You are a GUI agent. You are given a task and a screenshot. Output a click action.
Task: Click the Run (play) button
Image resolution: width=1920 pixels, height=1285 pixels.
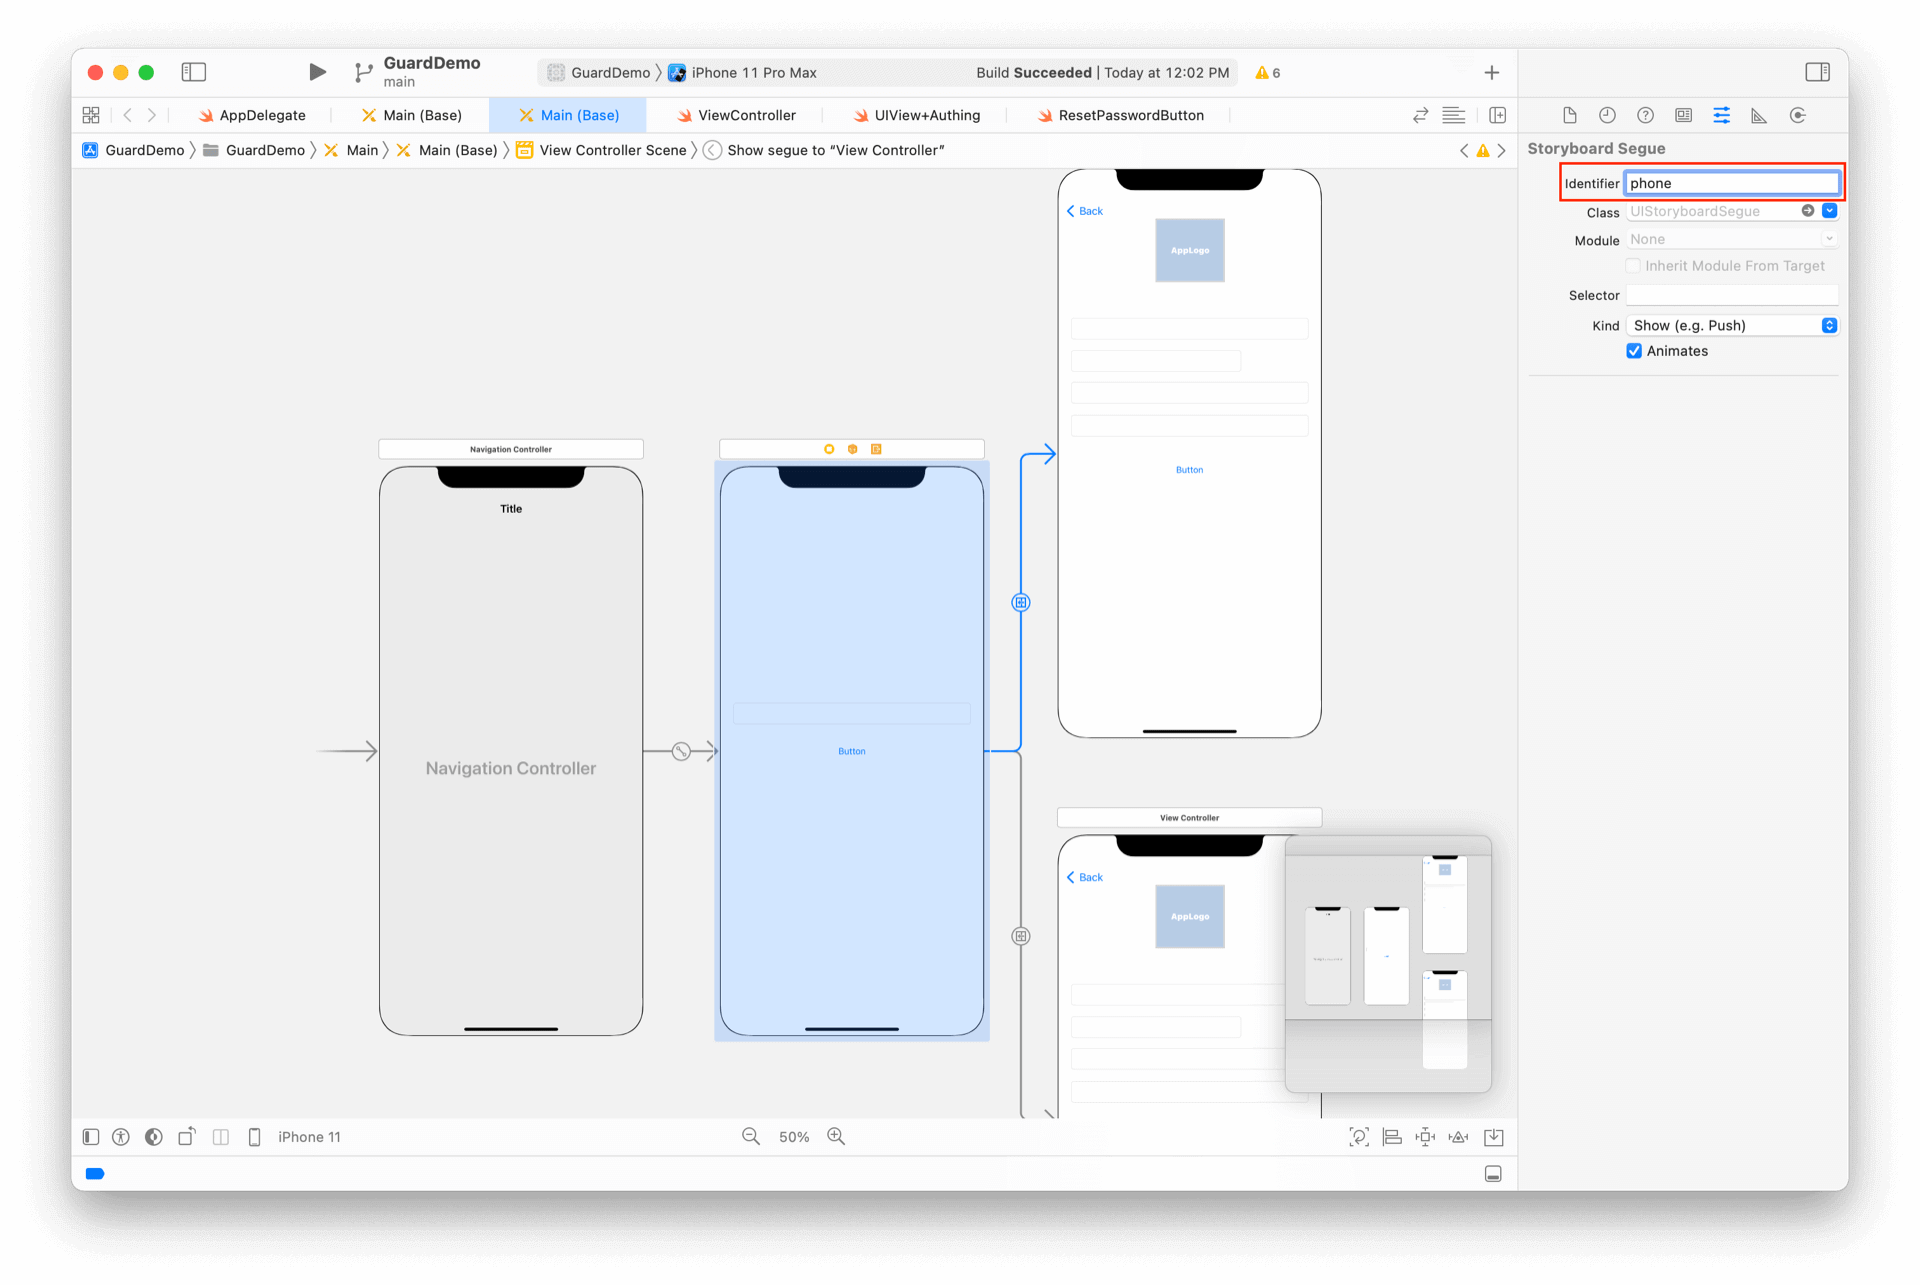[x=317, y=72]
